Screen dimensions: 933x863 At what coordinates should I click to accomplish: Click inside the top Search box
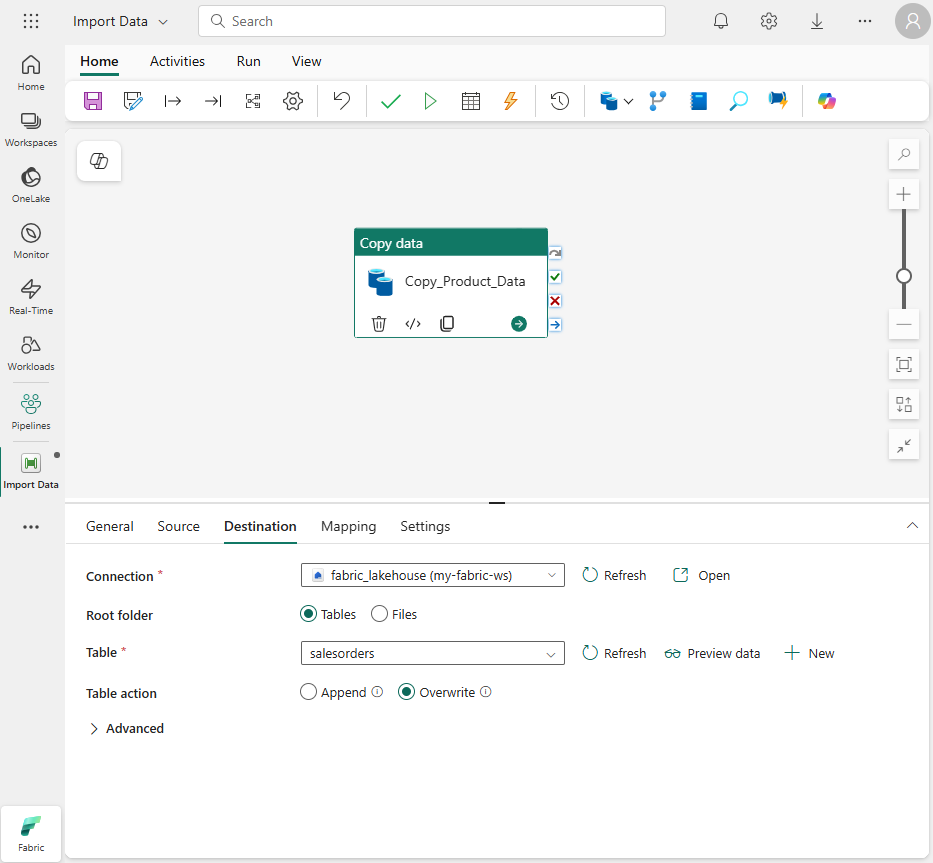tap(432, 20)
